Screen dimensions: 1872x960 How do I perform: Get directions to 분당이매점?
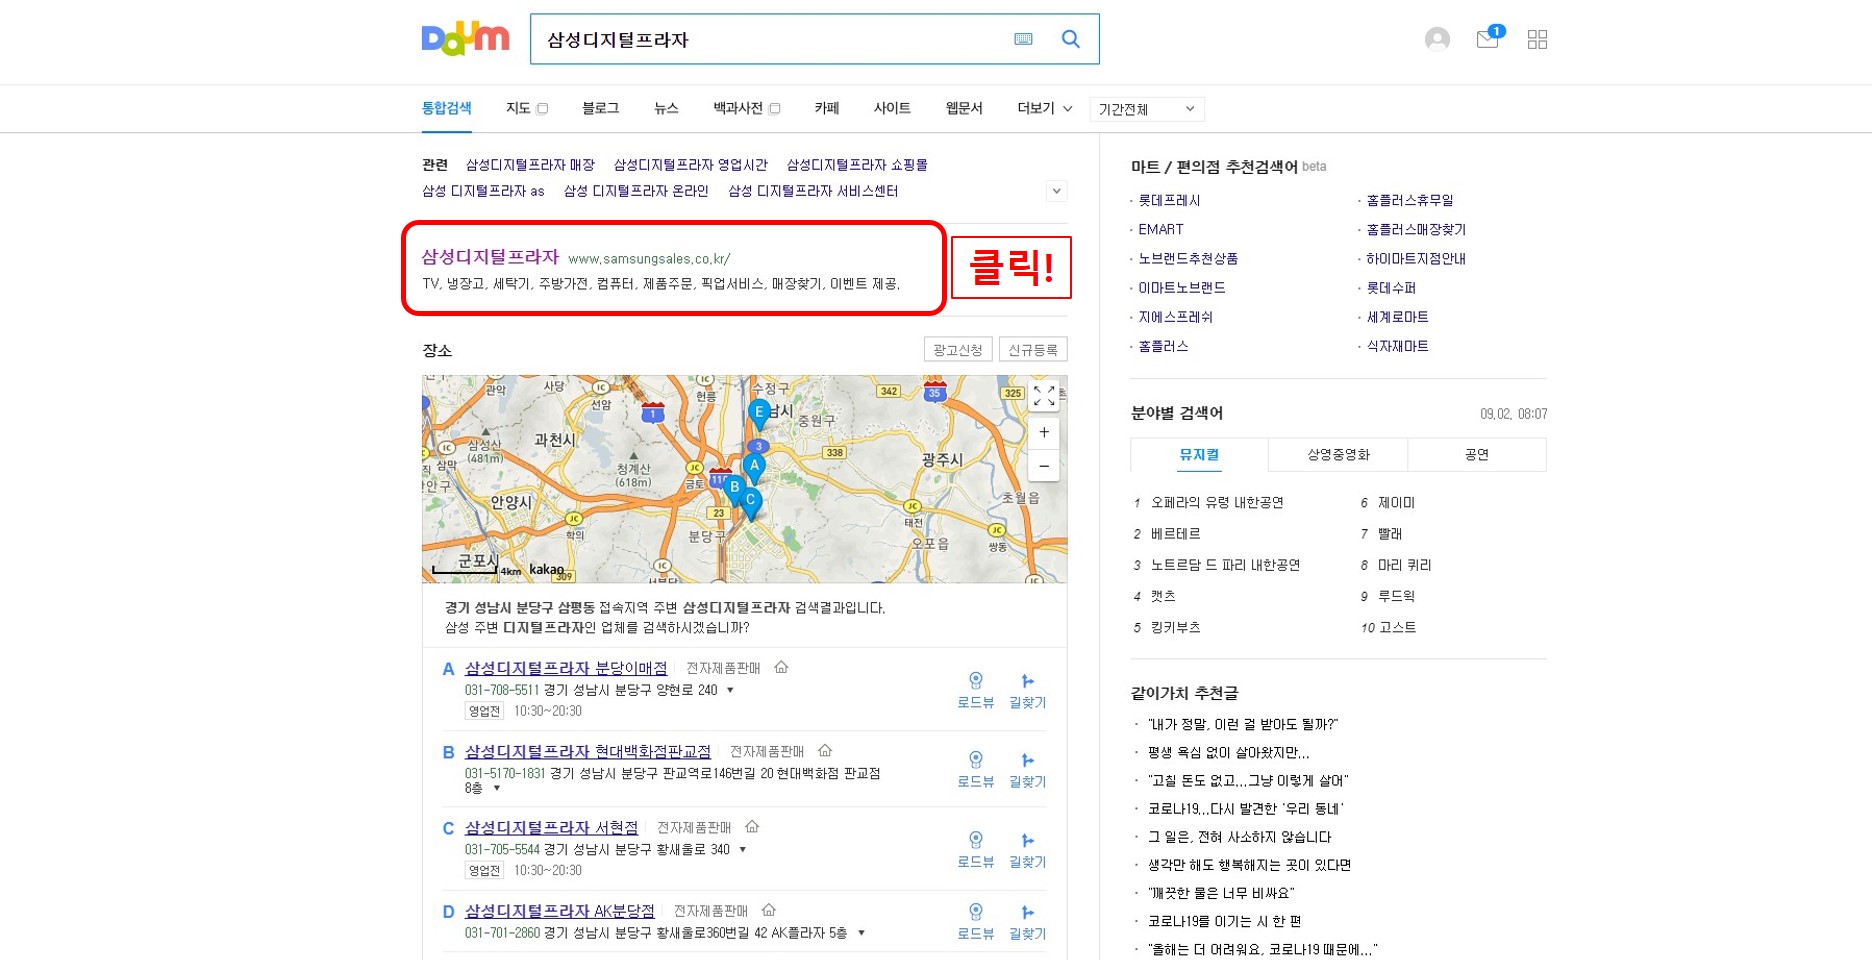tap(1027, 690)
